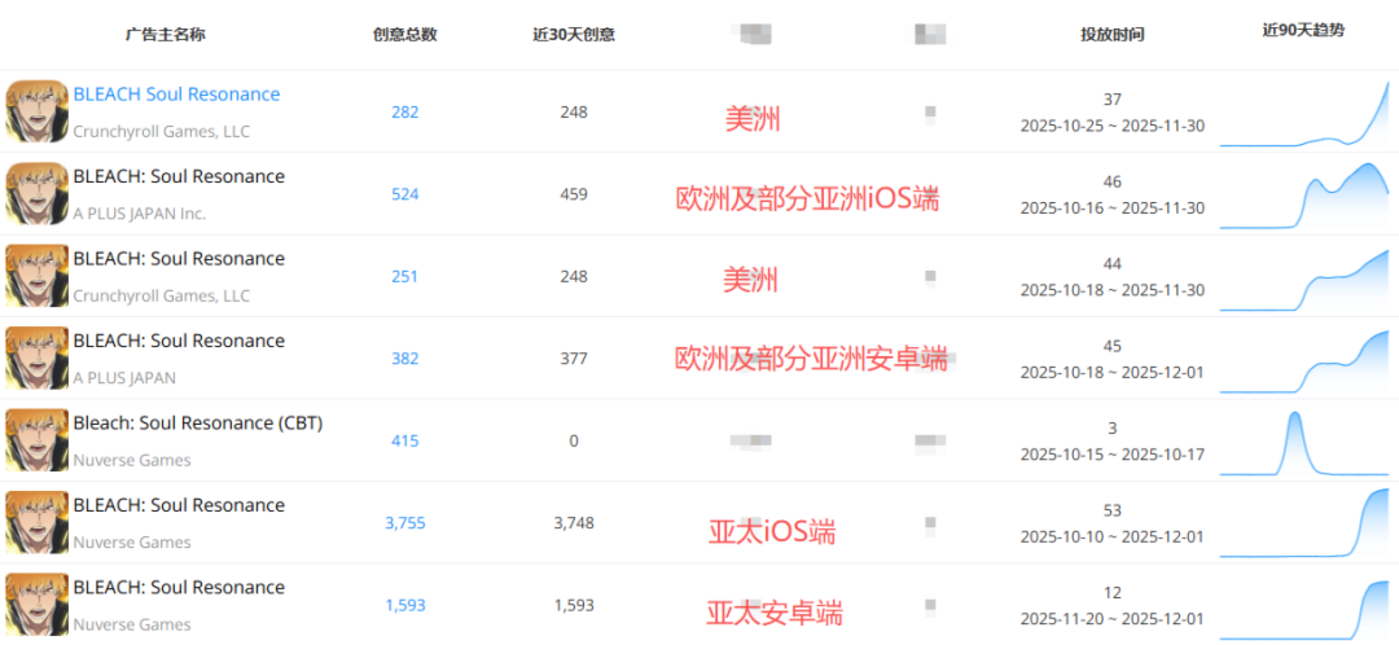Image resolution: width=1399 pixels, height=645 pixels.
Task: Select app icon in row with 1,593 creatives
Action: [x=37, y=604]
